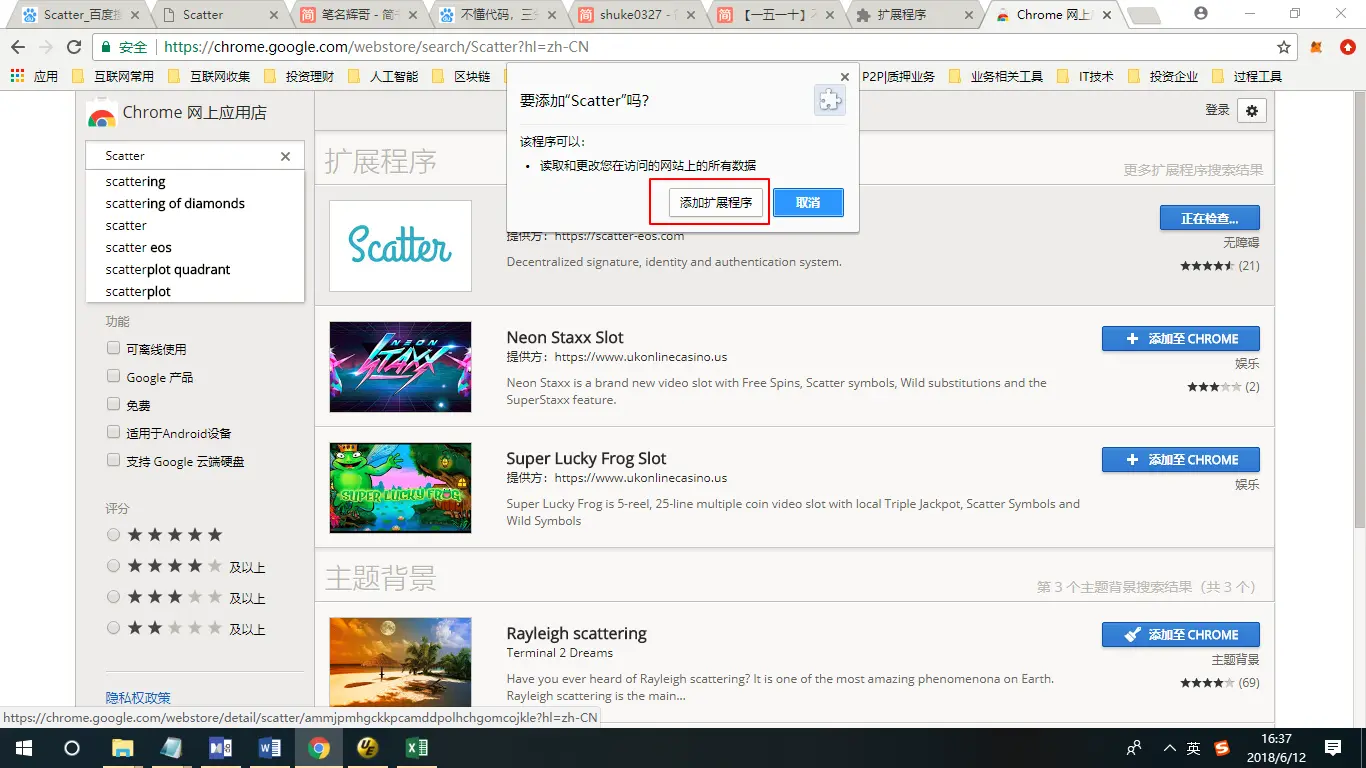Check 适用于Android设备 checkbox
The width and height of the screenshot is (1366, 768).
pos(114,433)
